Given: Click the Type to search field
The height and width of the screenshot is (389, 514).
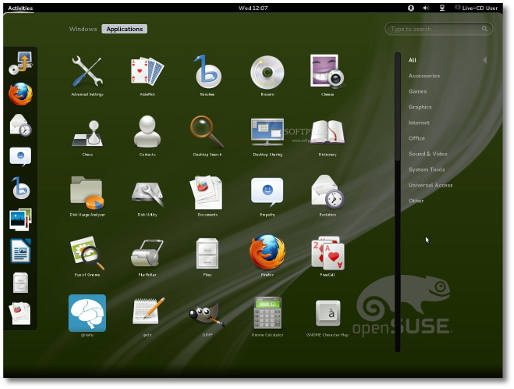Looking at the screenshot, I should [439, 29].
